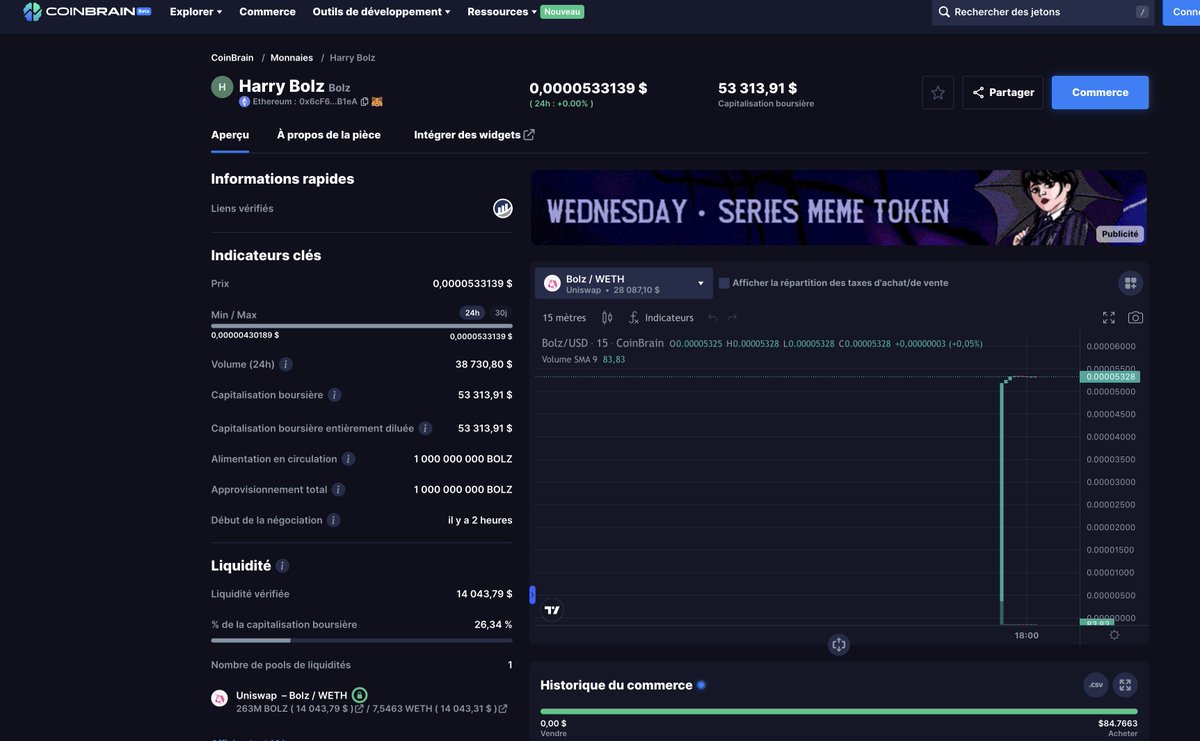Open chart axis settings gear

pos(1114,635)
